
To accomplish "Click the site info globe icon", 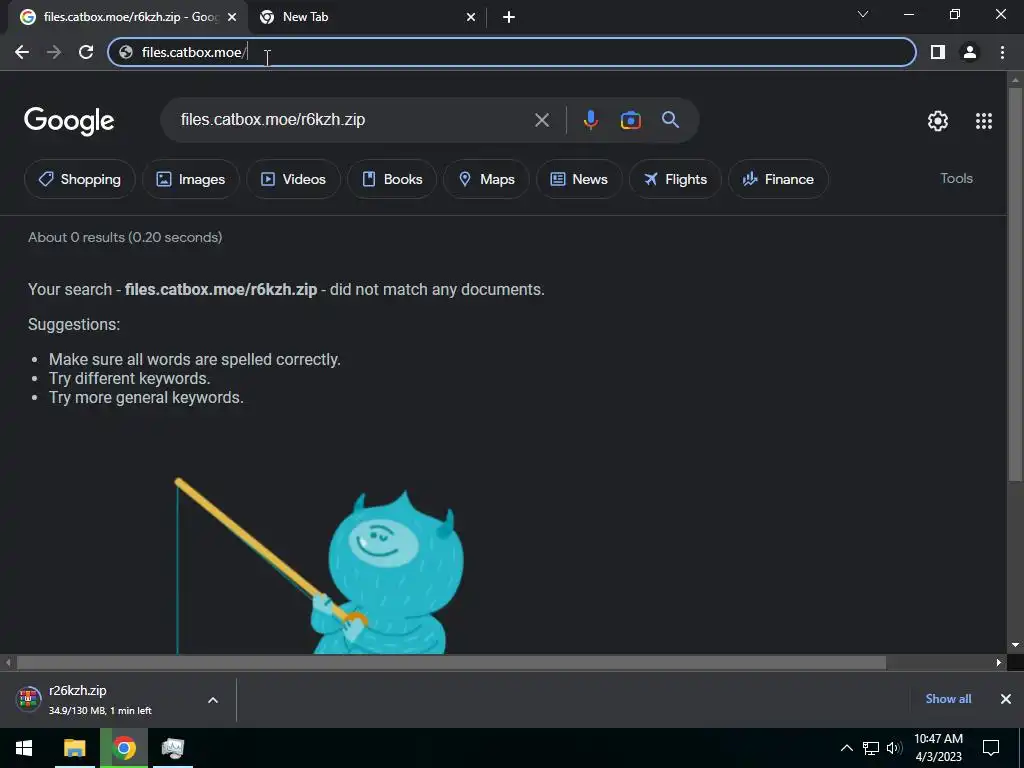I will coord(126,52).
